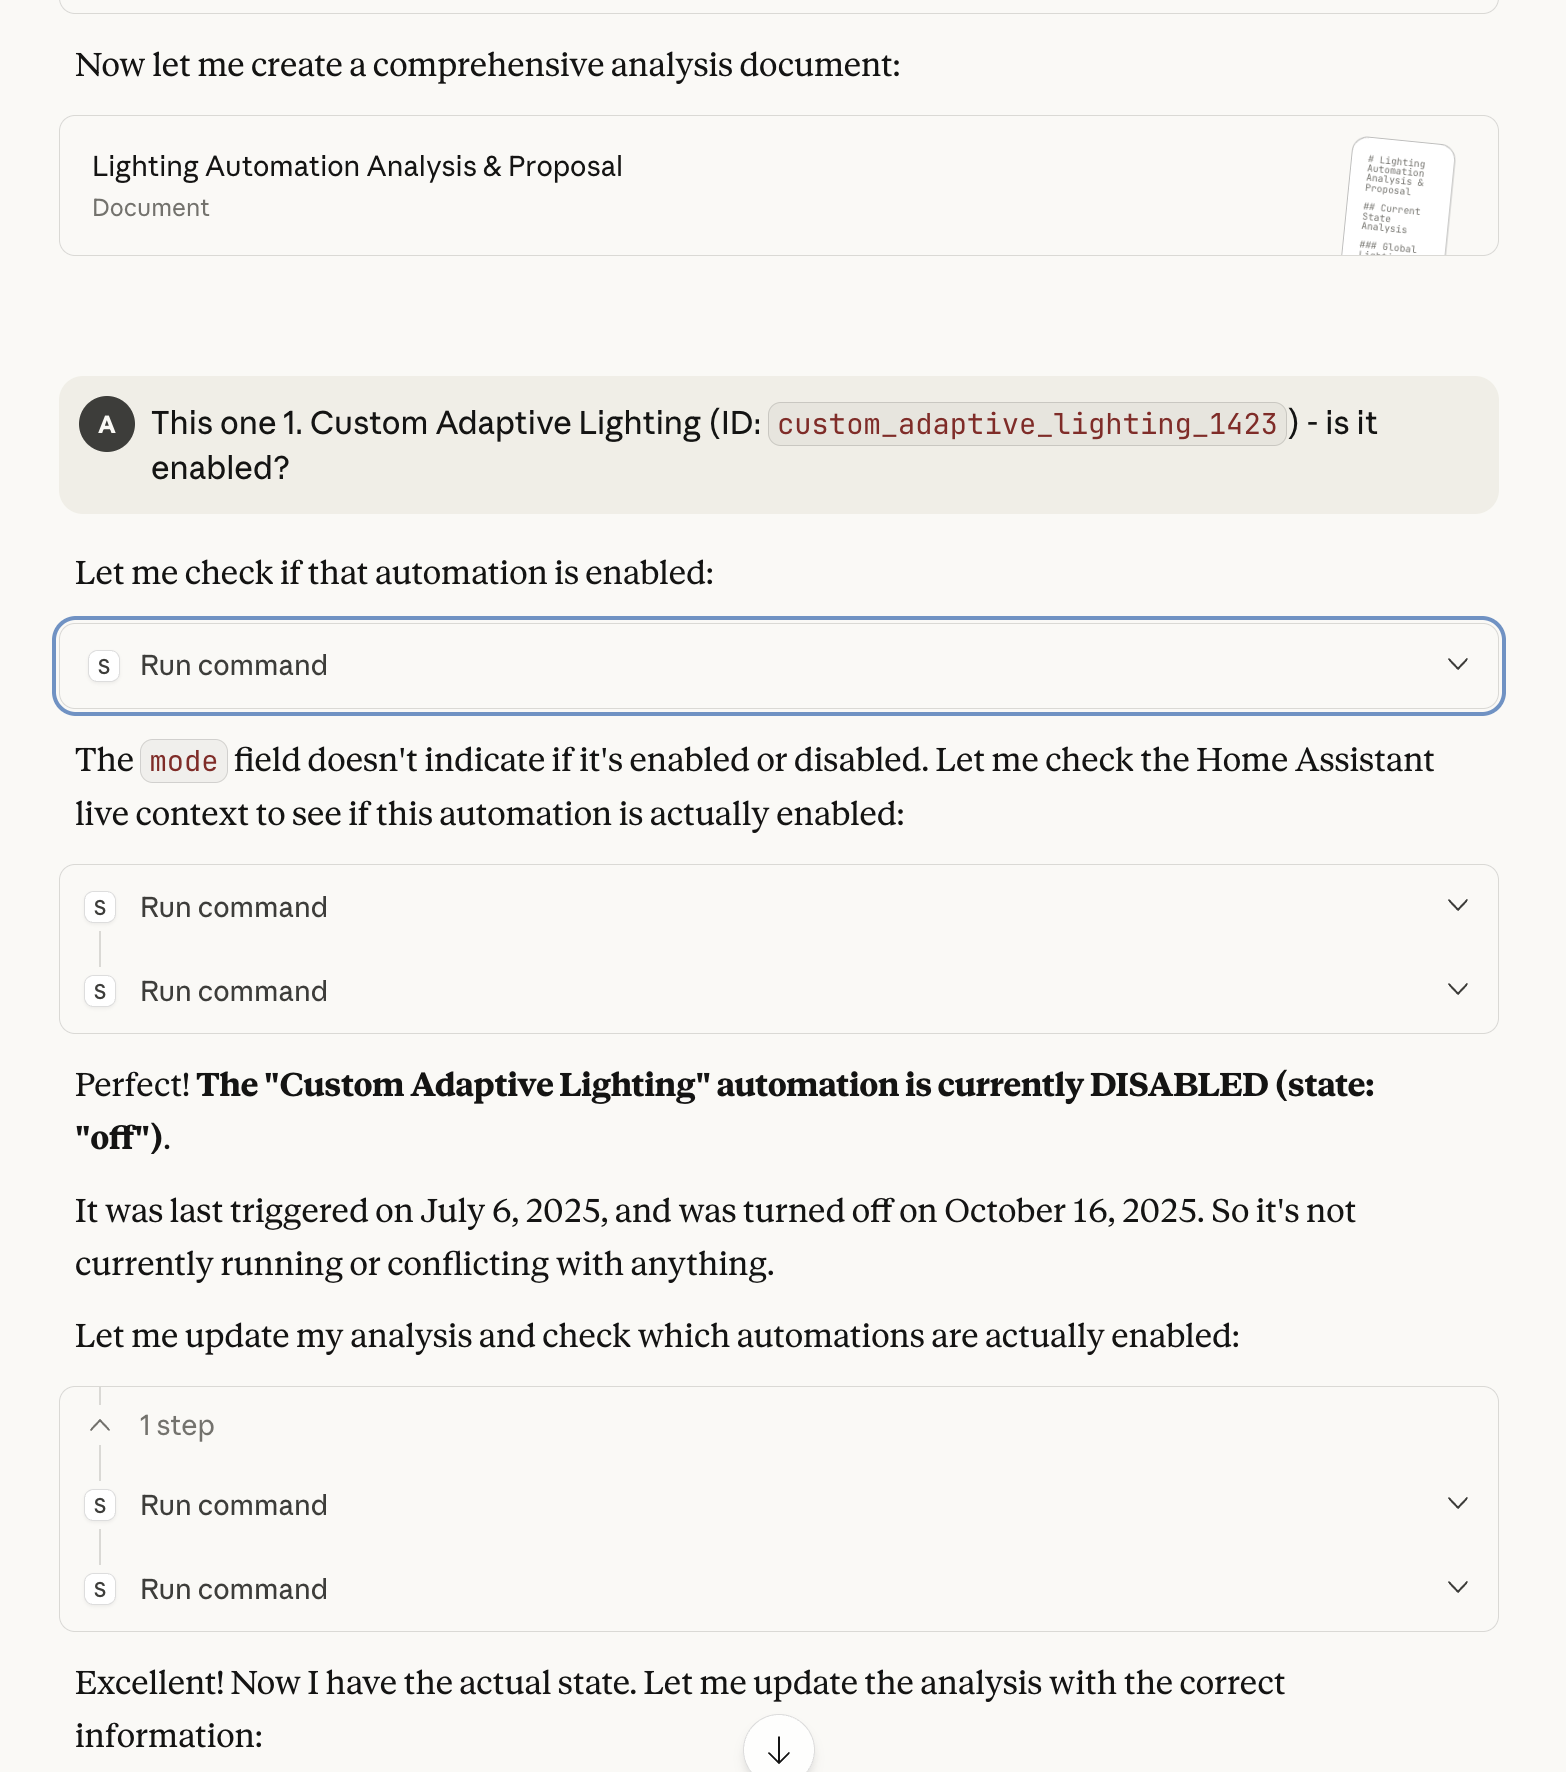Image resolution: width=1566 pixels, height=1772 pixels.
Task: Expand the chevron of the Run command just above the 'Perfect!' message
Action: (x=1458, y=990)
